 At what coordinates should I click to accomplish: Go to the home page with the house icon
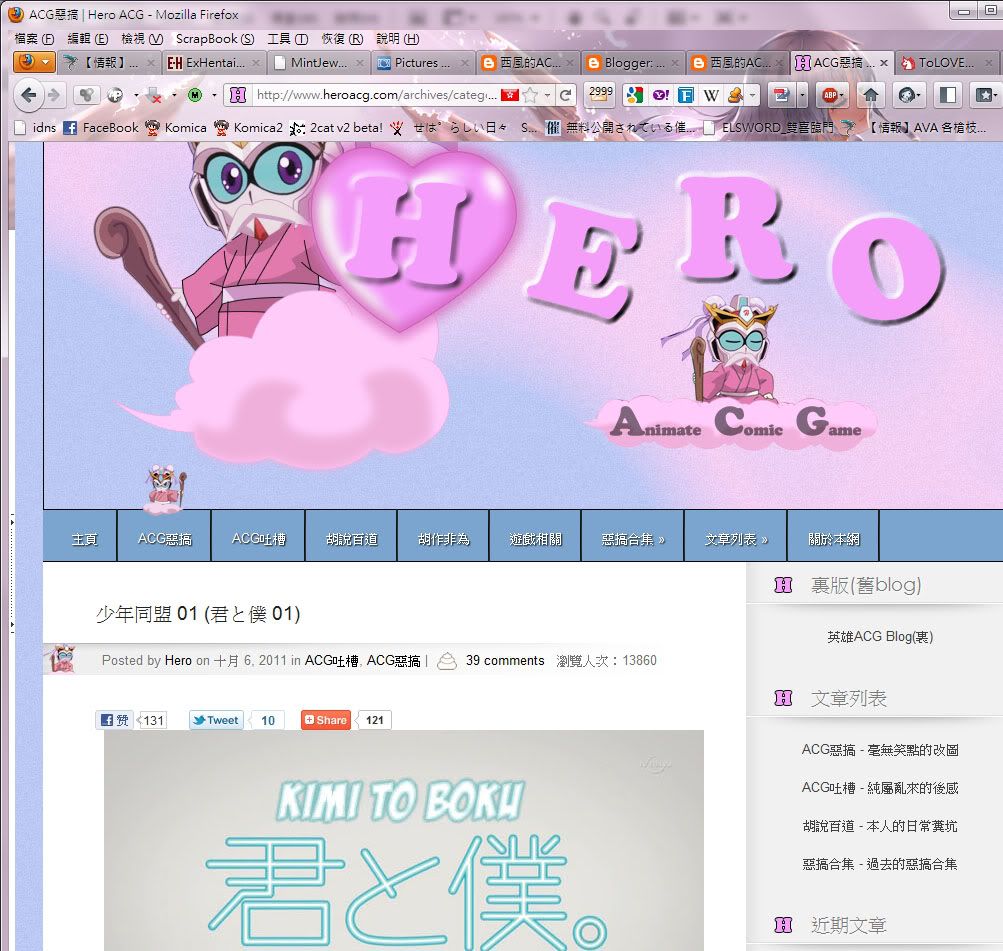point(871,95)
